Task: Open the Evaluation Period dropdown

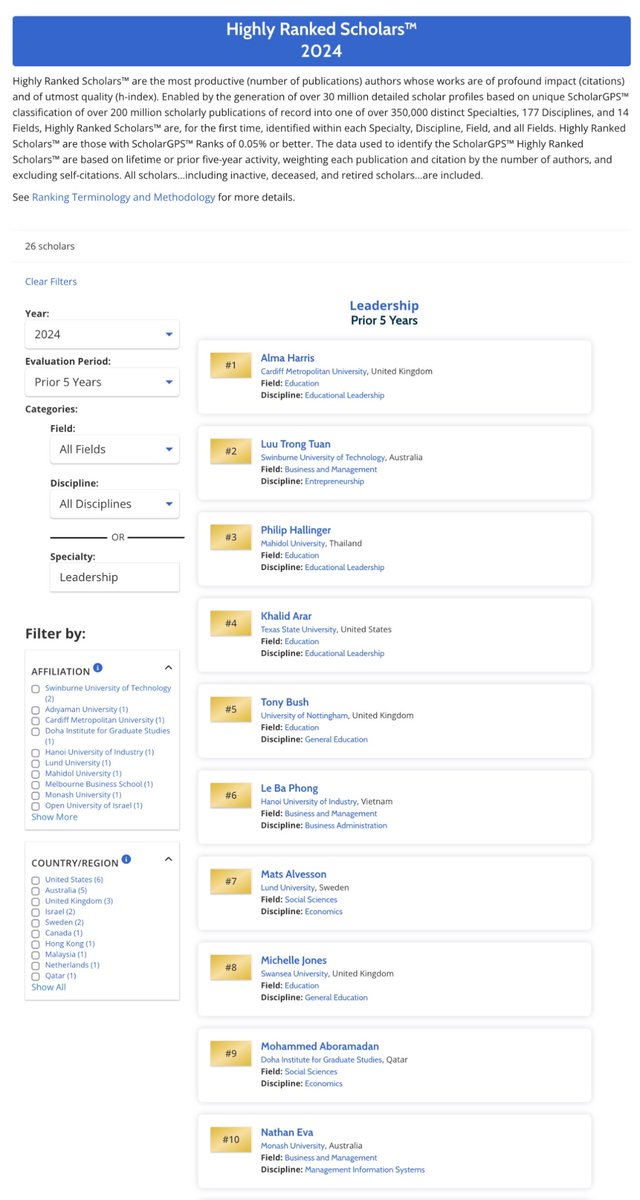Action: click(102, 382)
